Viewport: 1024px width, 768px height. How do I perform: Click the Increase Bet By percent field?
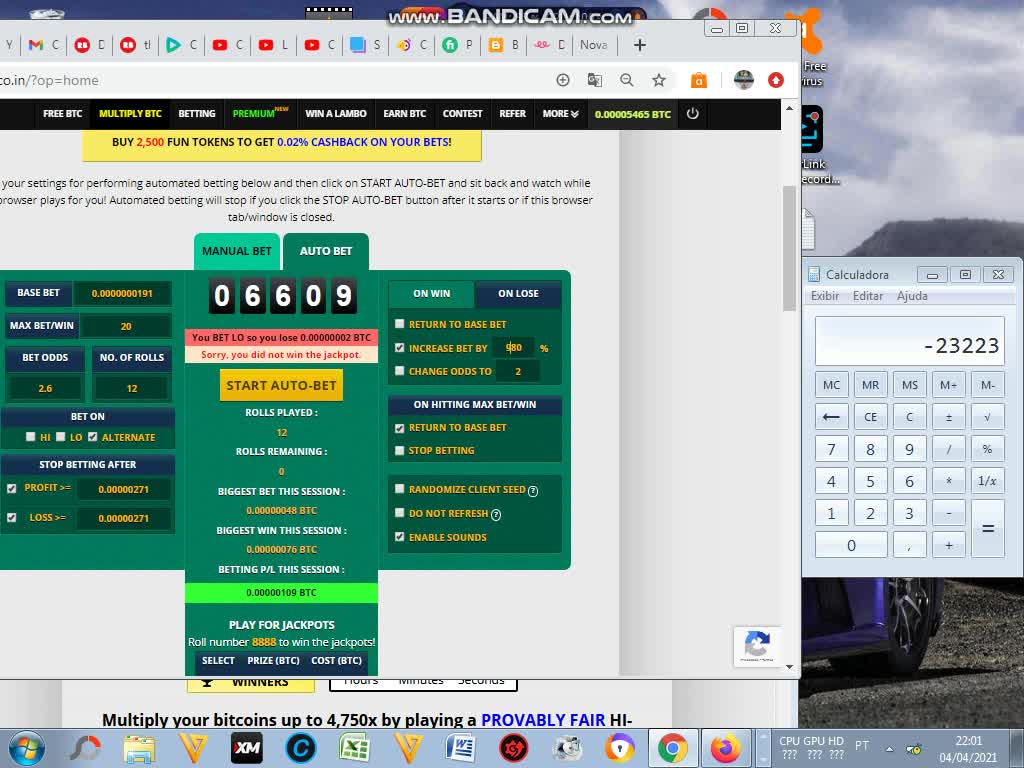point(514,347)
